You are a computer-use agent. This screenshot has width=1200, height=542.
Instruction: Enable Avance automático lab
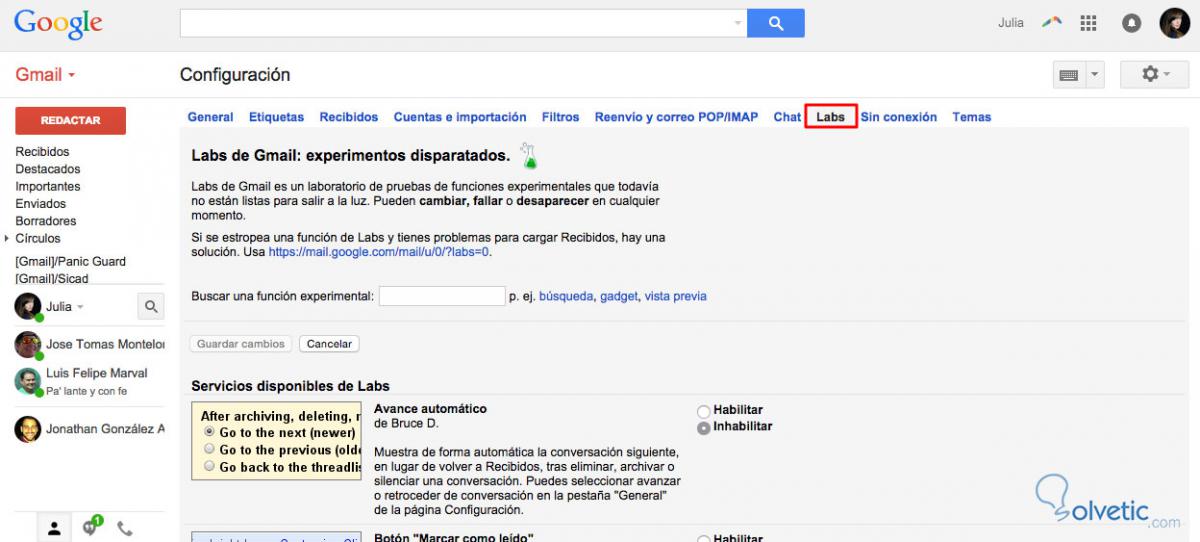click(x=704, y=411)
